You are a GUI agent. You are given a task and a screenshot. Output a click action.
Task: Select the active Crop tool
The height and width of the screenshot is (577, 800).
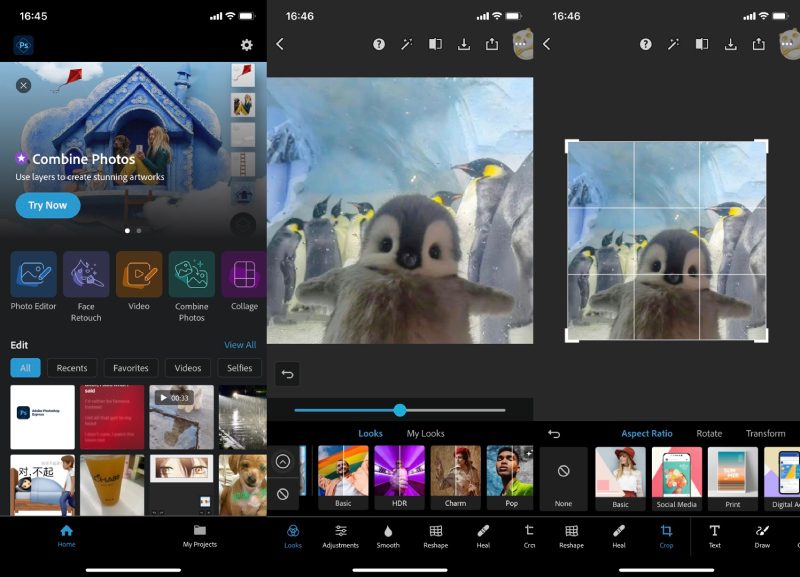click(666, 536)
